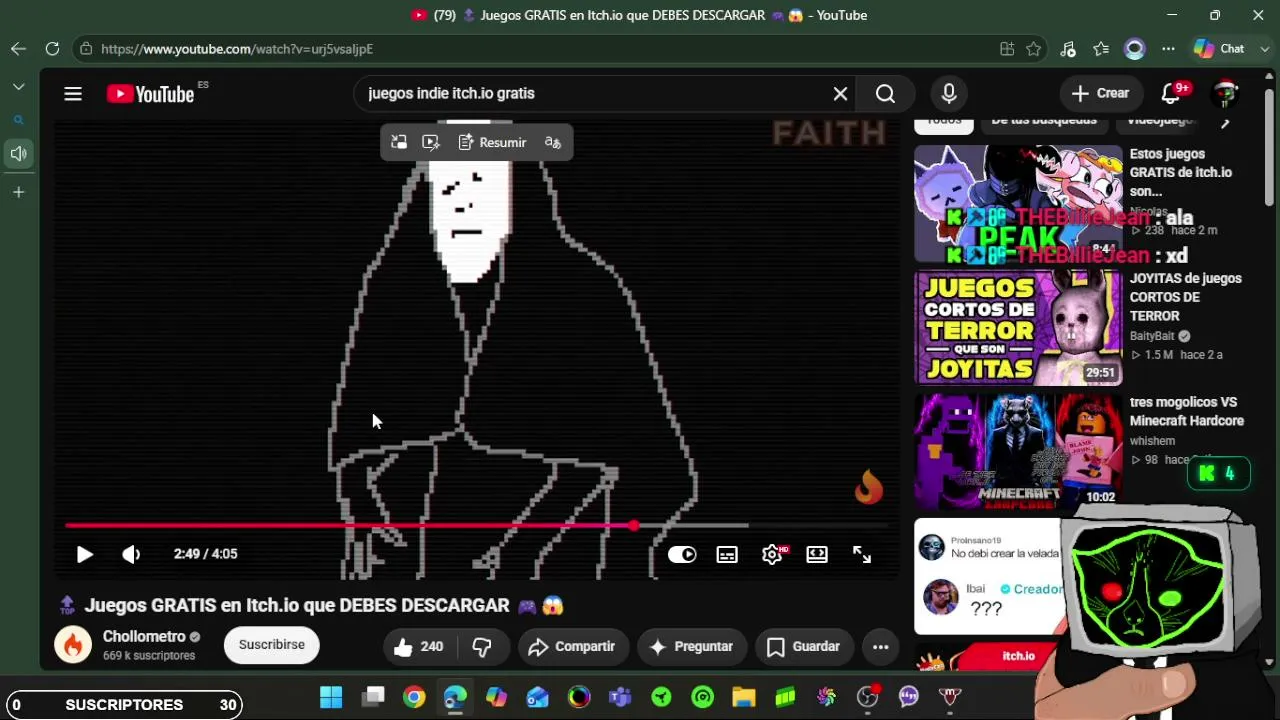Image resolution: width=1280 pixels, height=720 pixels.
Task: Open the Favorites list
Action: click(x=1101, y=49)
